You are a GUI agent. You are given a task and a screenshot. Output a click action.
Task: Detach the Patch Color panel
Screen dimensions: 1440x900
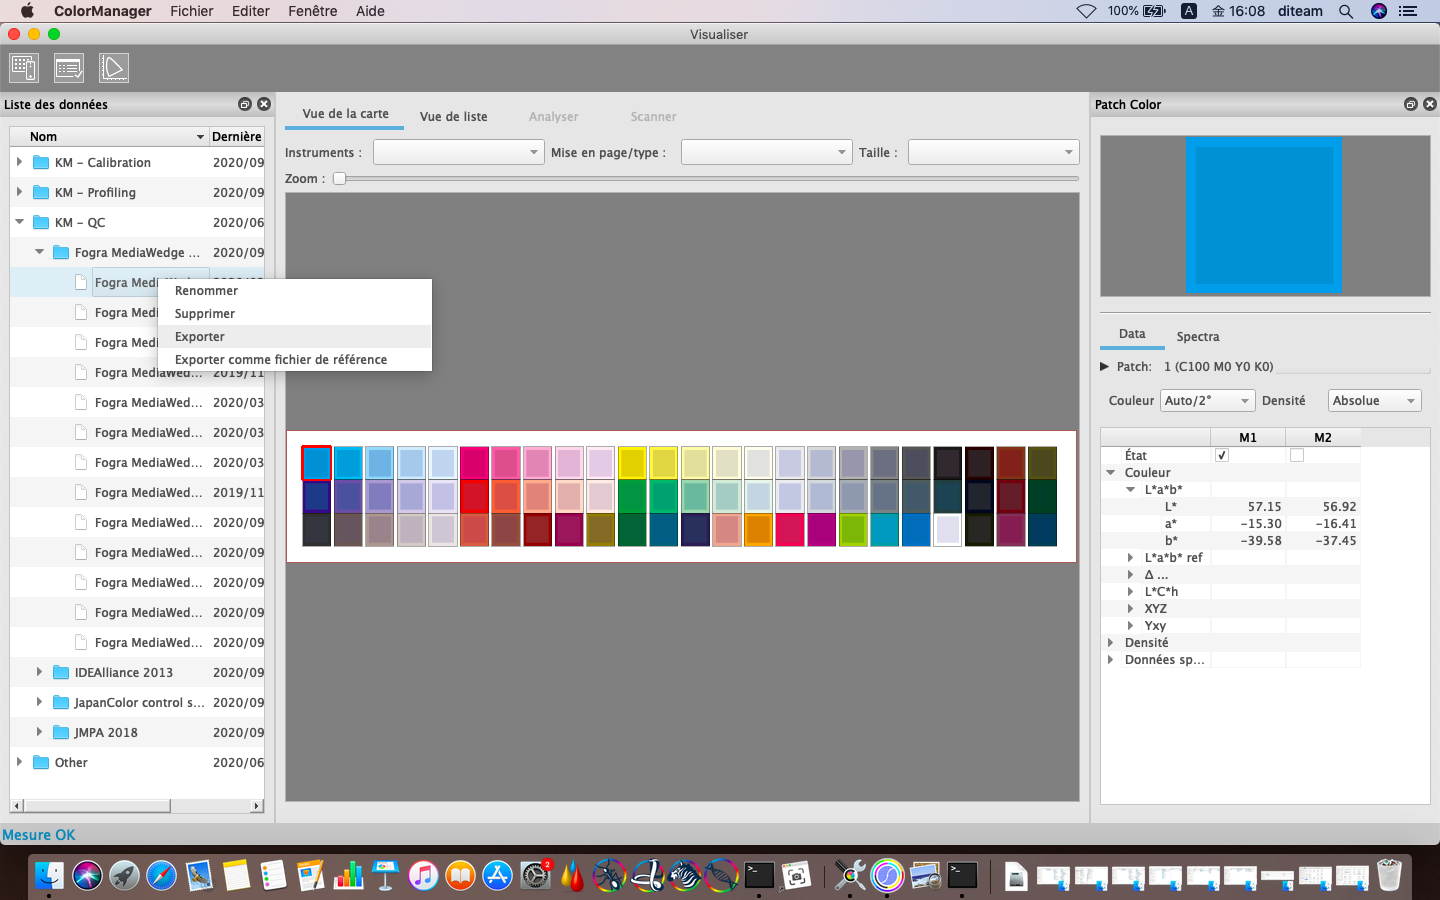1411,104
